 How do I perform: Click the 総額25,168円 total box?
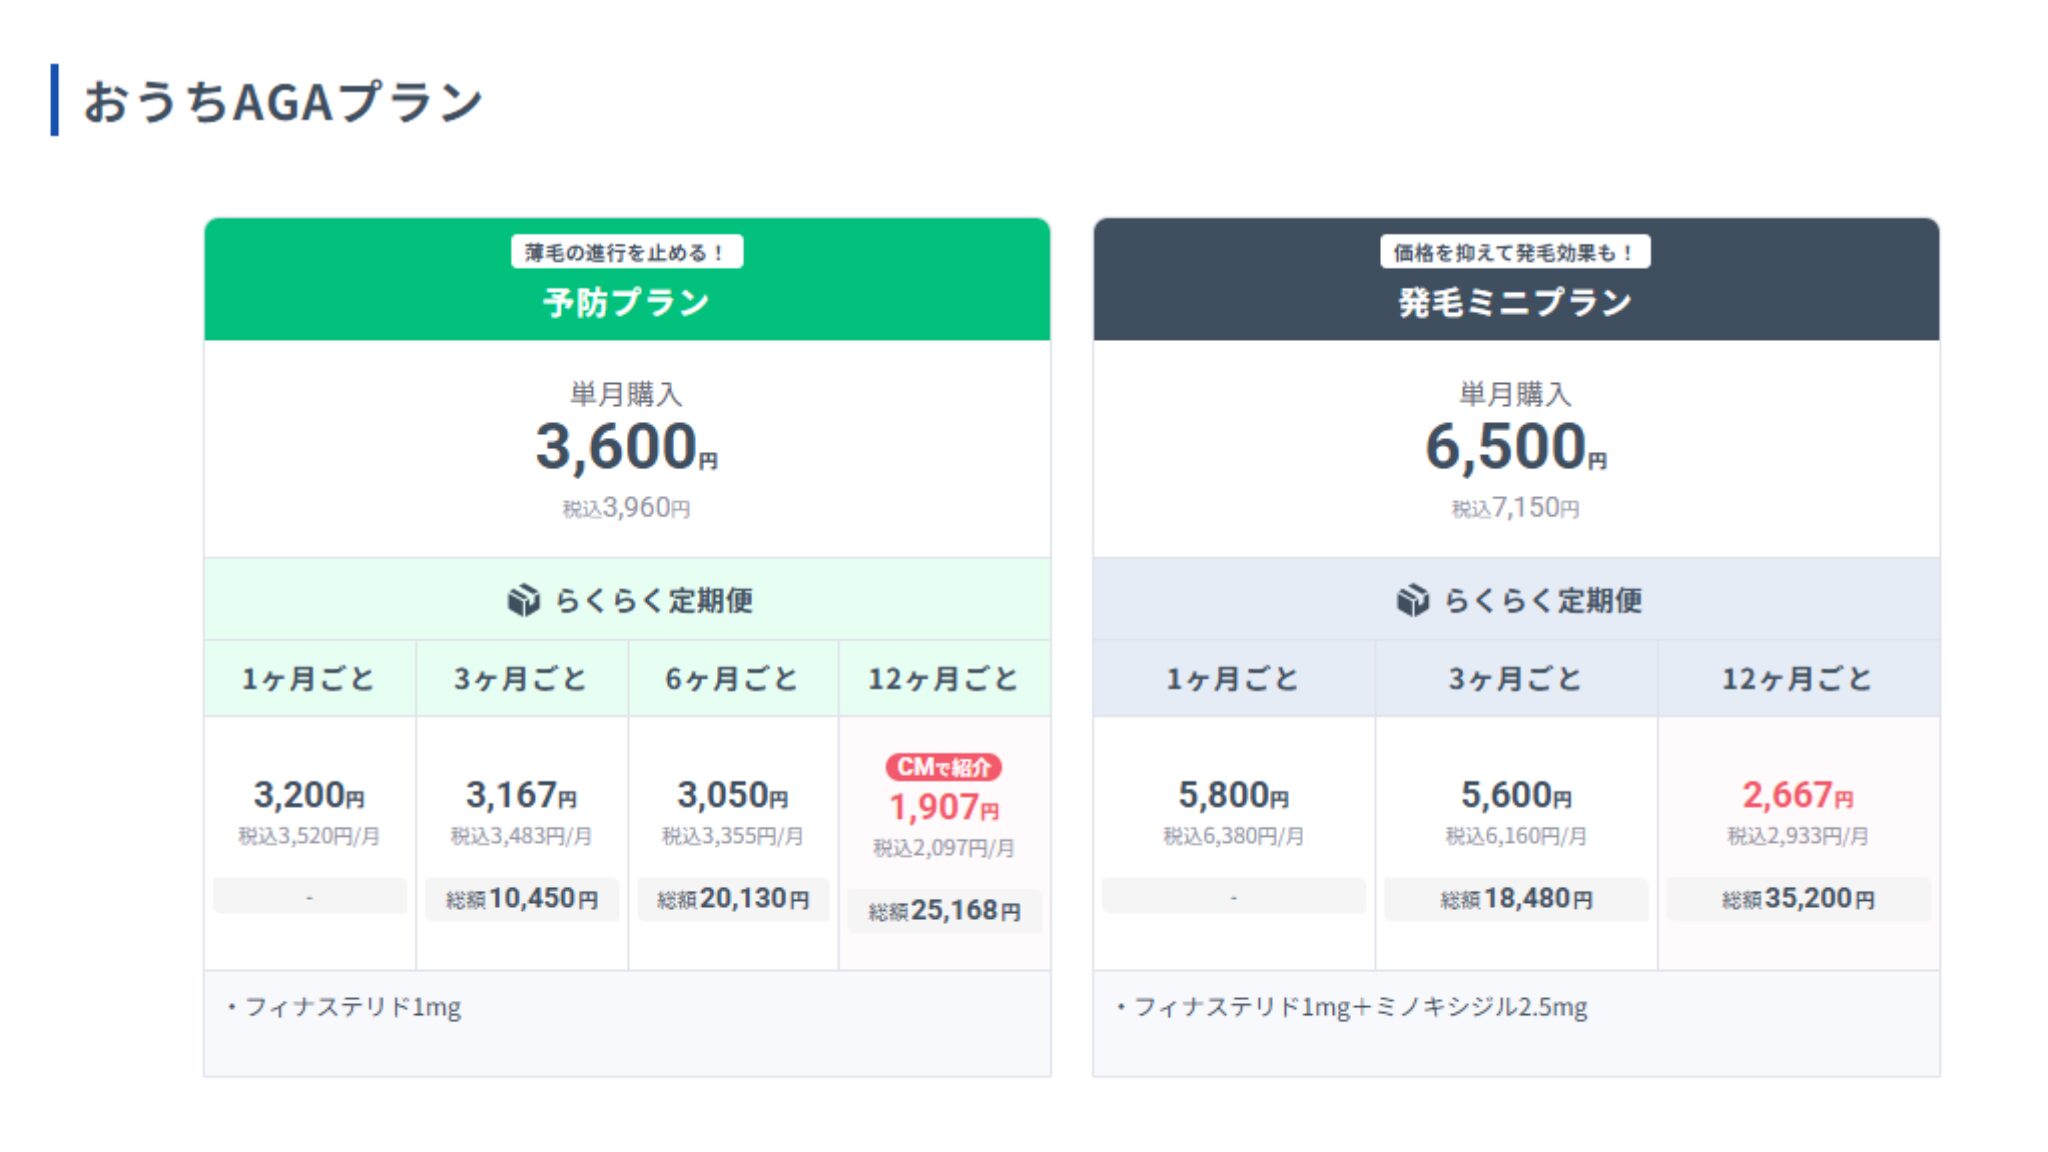pos(943,911)
